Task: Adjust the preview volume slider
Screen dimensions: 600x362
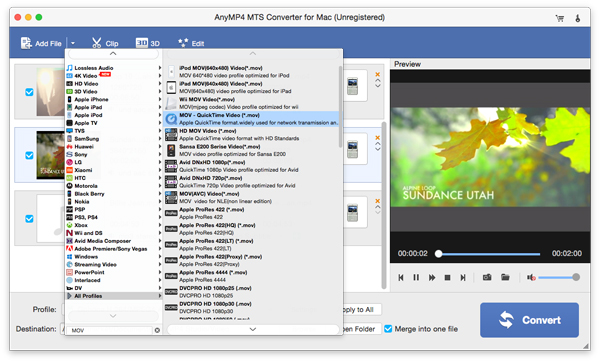Action: pos(558,277)
